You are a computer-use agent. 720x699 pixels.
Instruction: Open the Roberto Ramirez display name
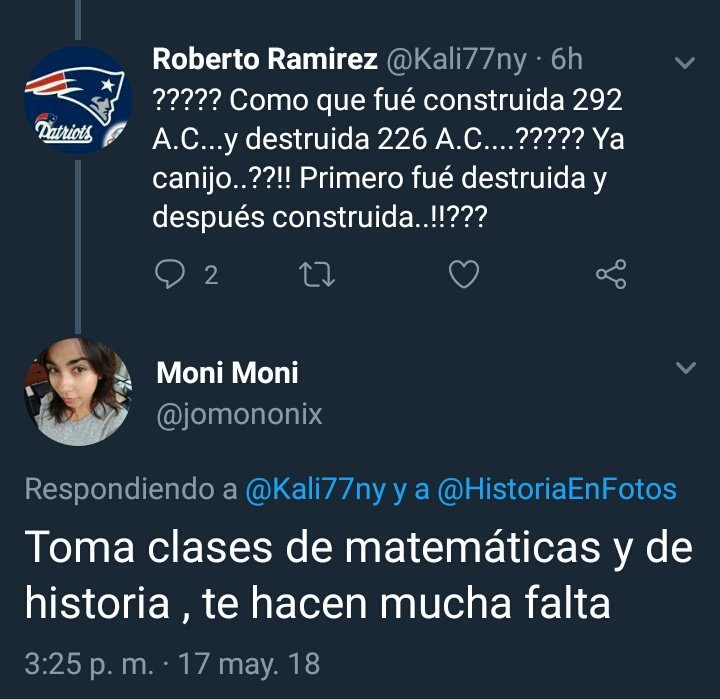(265, 60)
